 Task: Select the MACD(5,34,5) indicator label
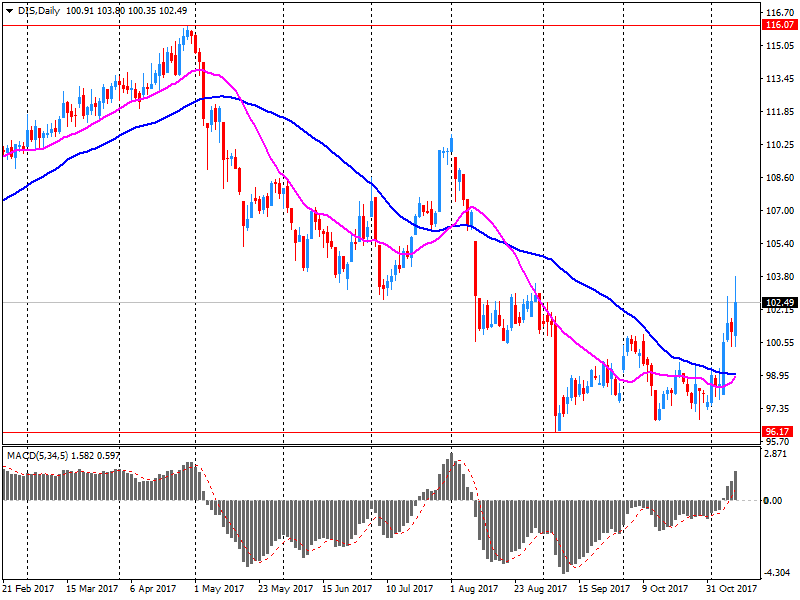click(x=37, y=456)
